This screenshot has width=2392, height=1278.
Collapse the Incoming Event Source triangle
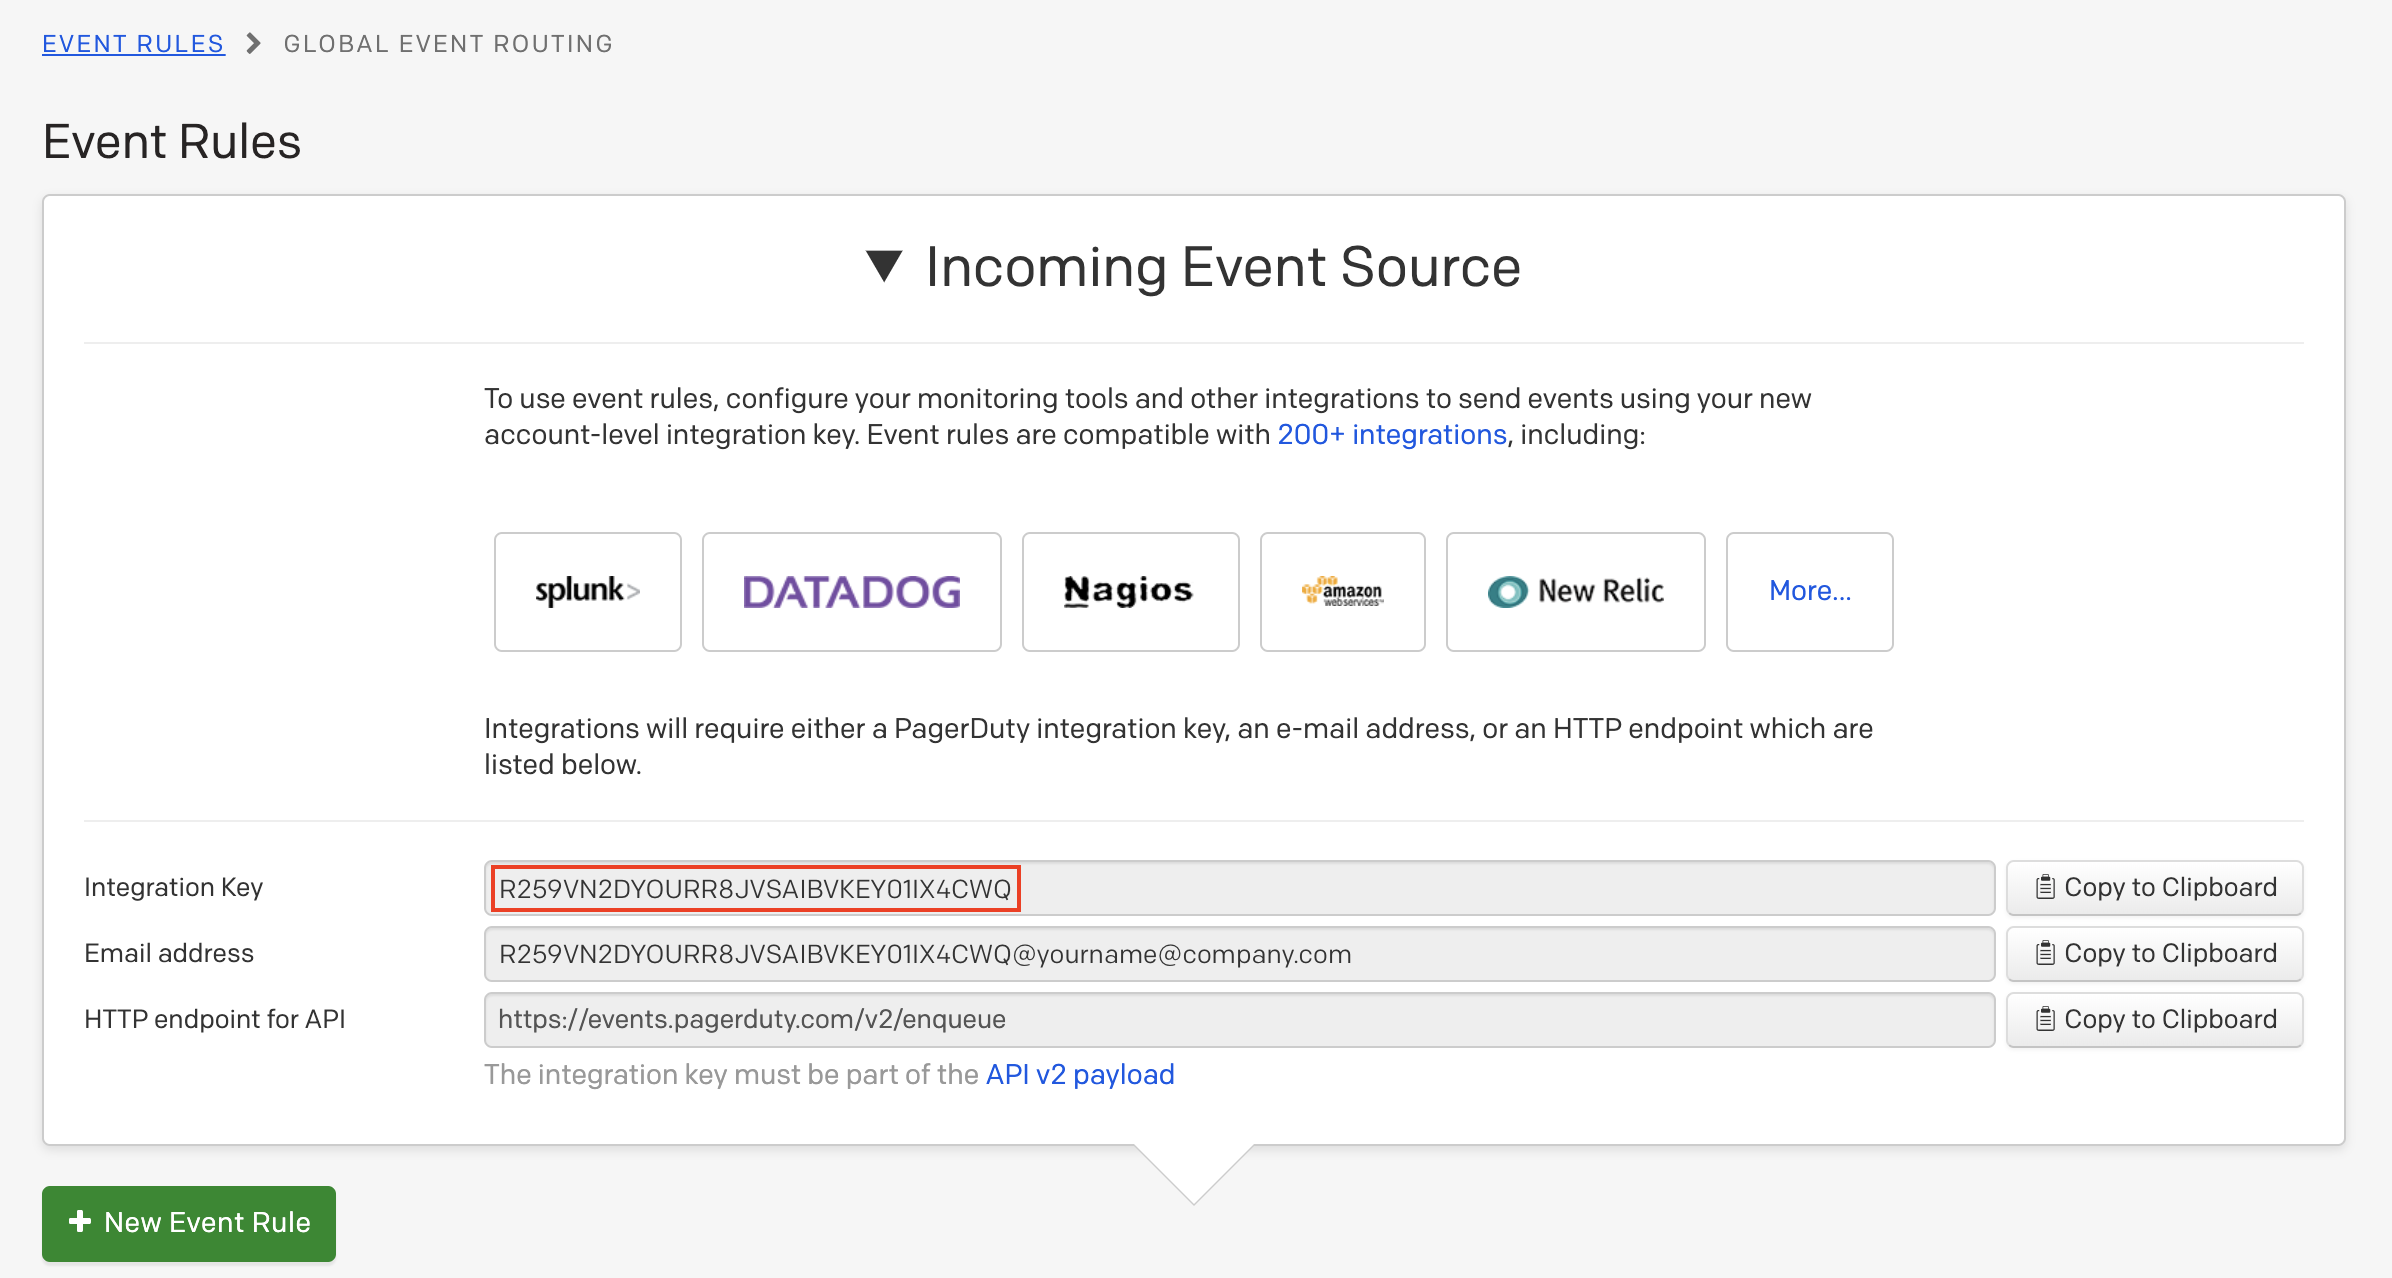[884, 266]
